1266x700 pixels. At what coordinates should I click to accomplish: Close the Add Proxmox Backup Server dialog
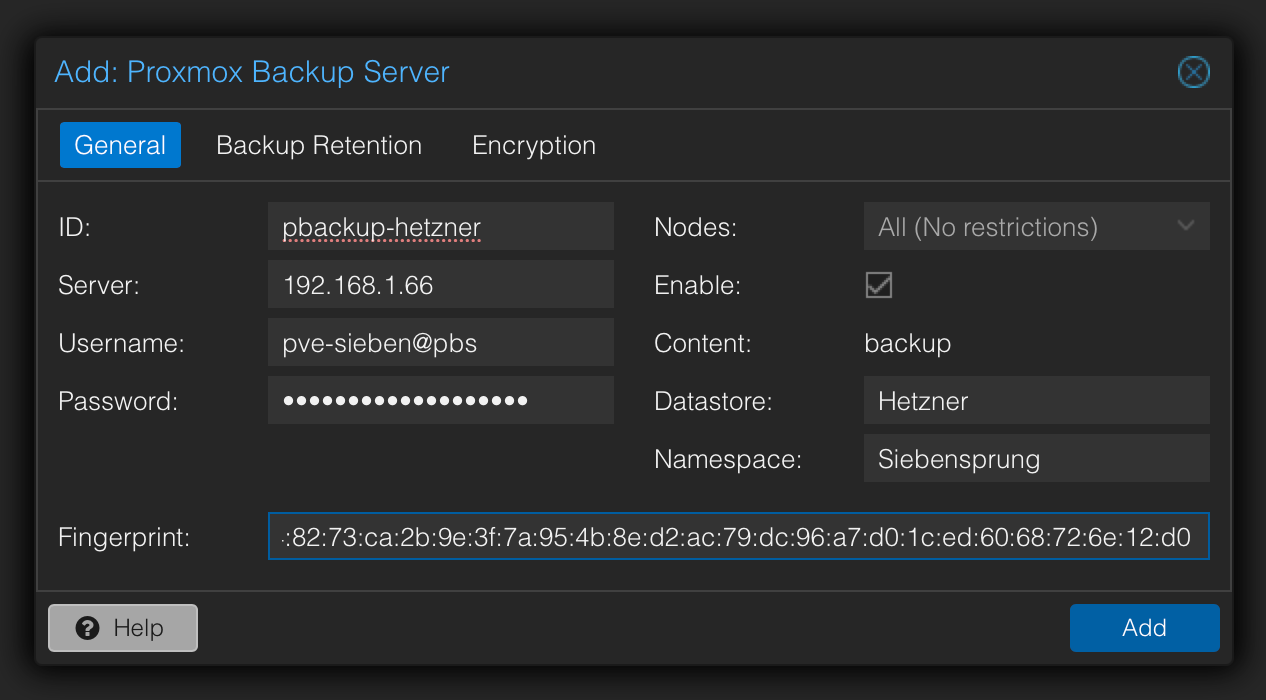[x=1193, y=73]
